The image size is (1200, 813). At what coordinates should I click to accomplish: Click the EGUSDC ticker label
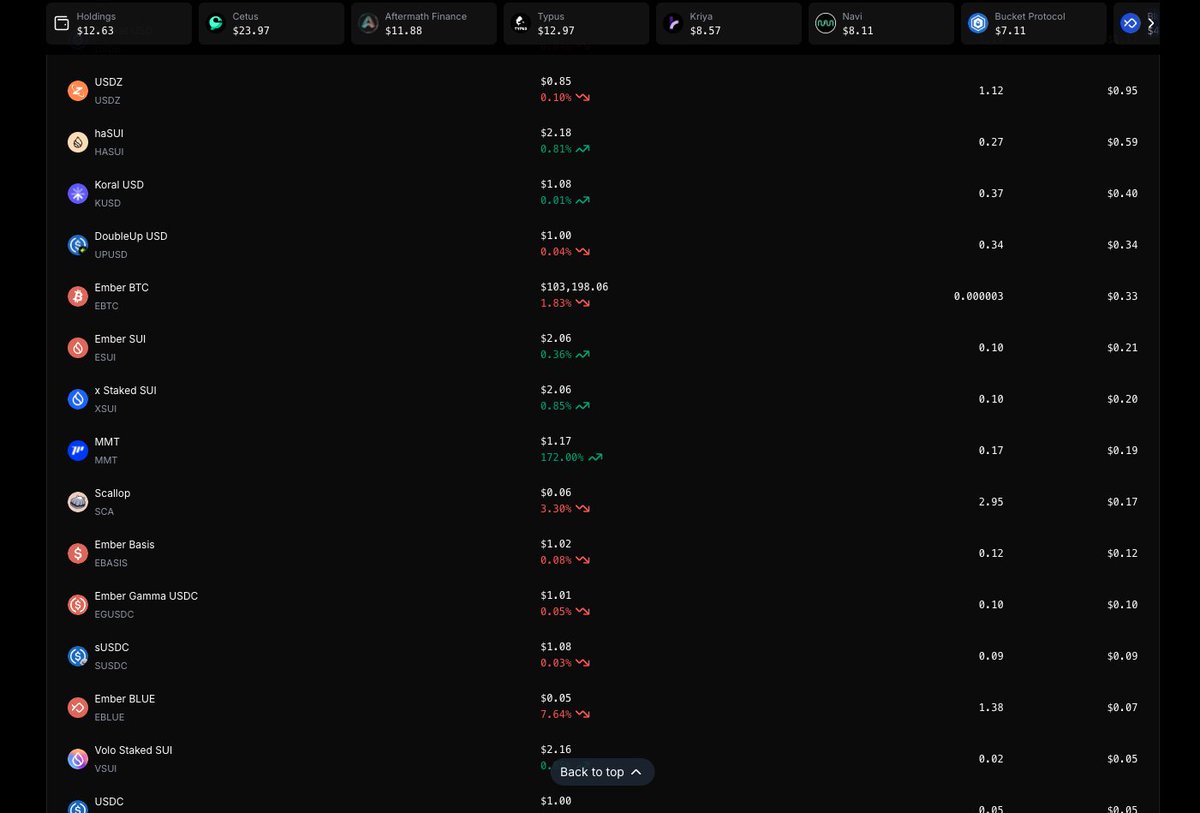pyautogui.click(x=114, y=615)
